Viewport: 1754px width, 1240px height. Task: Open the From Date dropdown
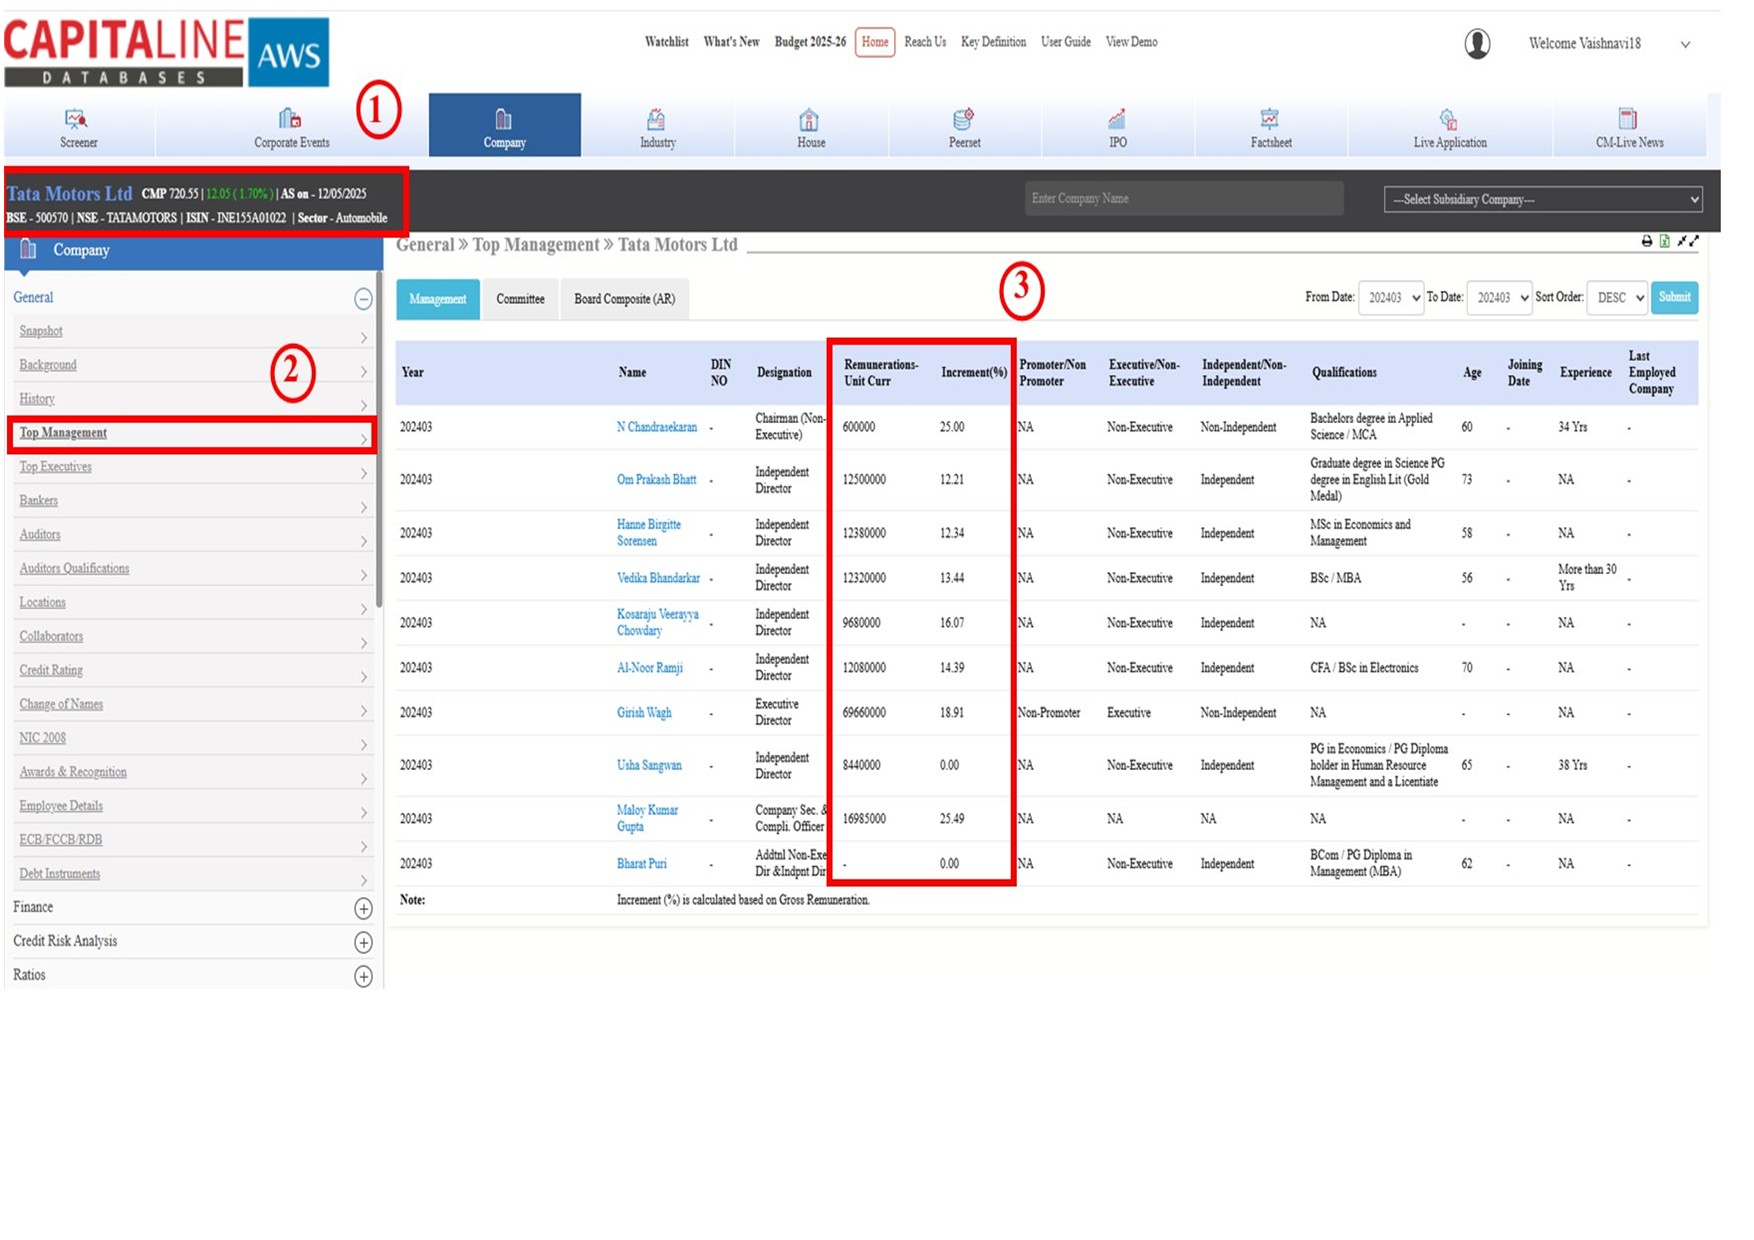point(1391,298)
